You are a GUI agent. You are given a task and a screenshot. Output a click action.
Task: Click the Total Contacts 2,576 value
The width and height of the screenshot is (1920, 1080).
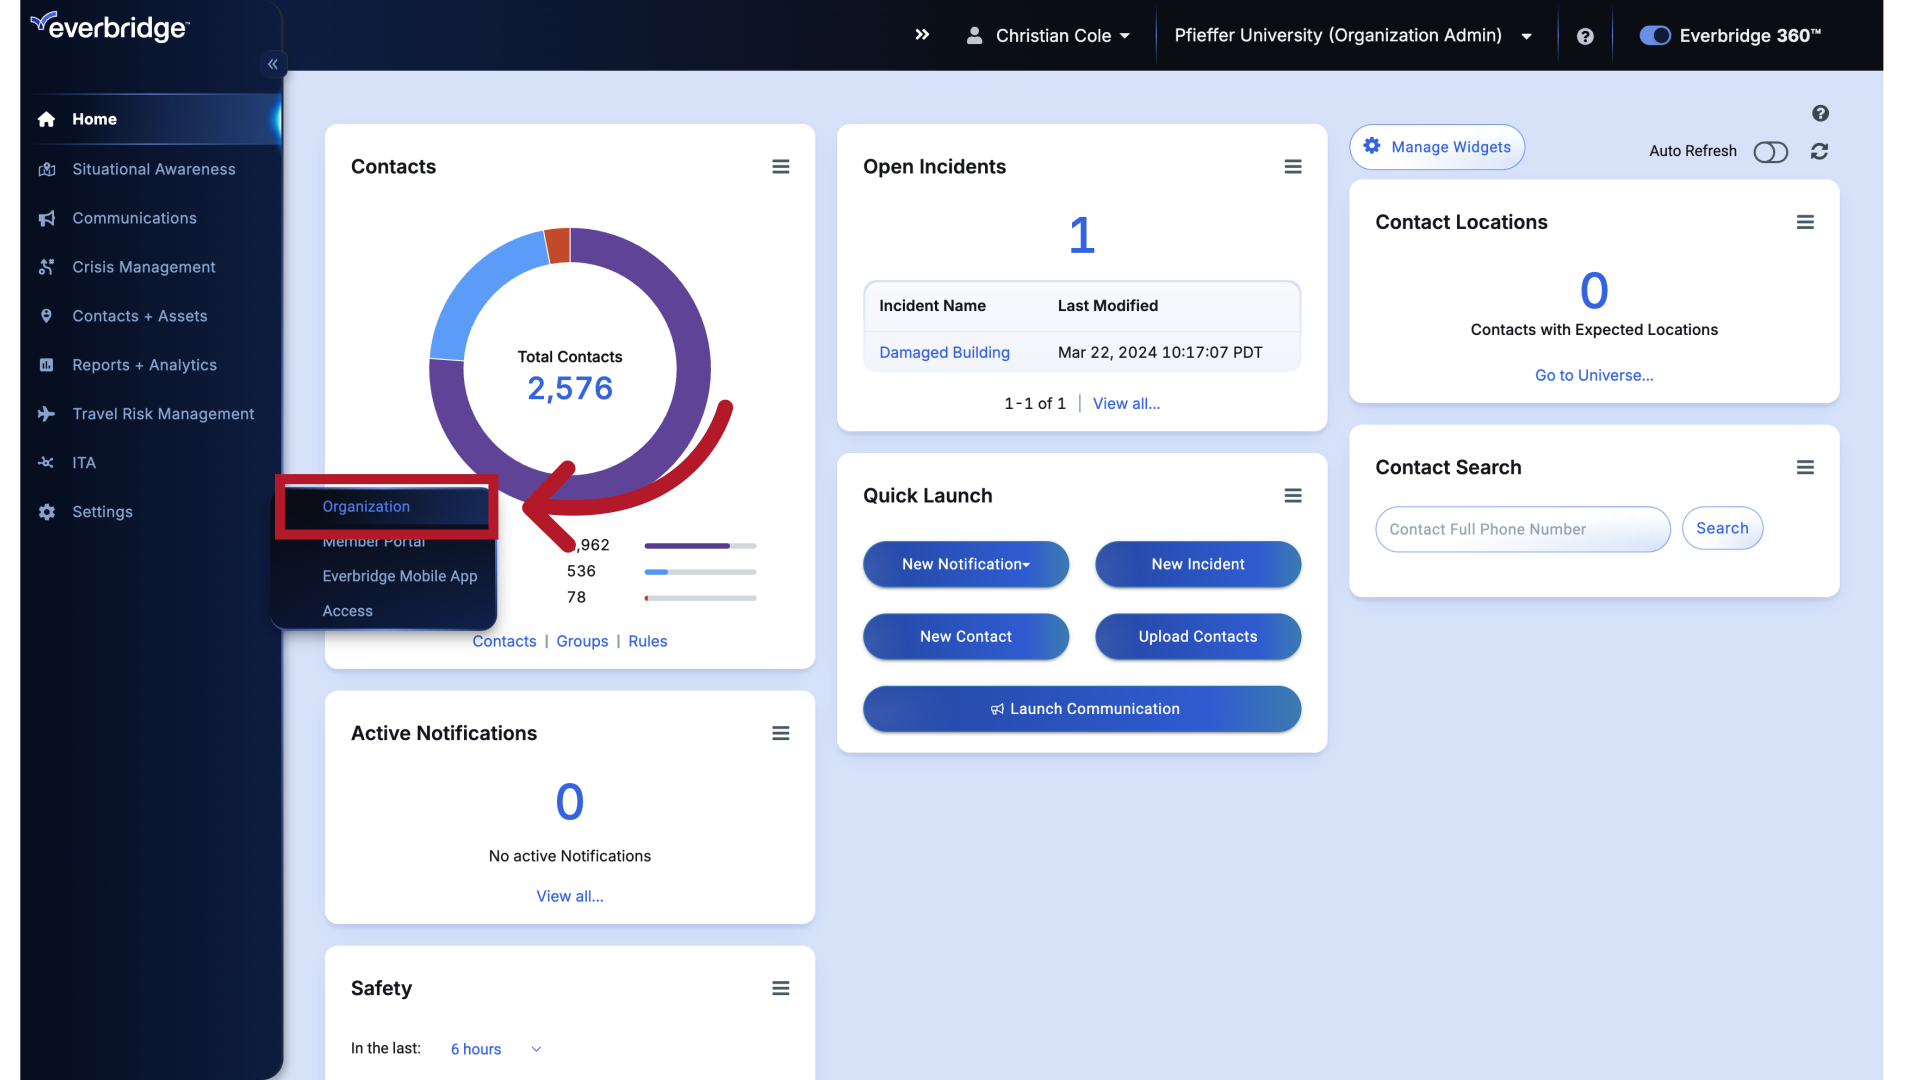pyautogui.click(x=570, y=388)
